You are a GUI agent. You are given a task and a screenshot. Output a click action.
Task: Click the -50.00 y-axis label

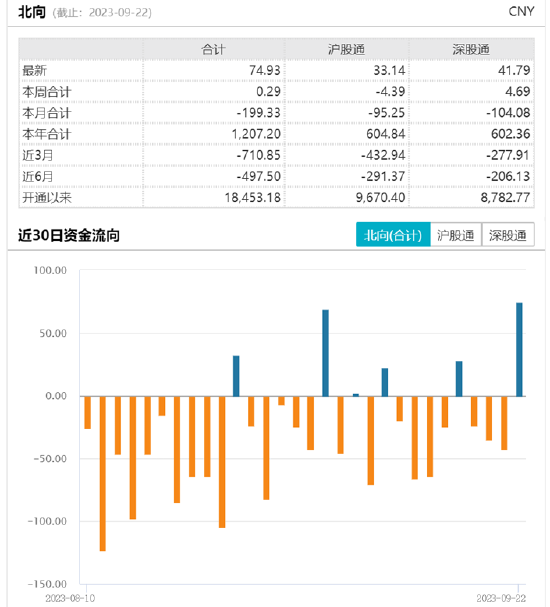50,459
